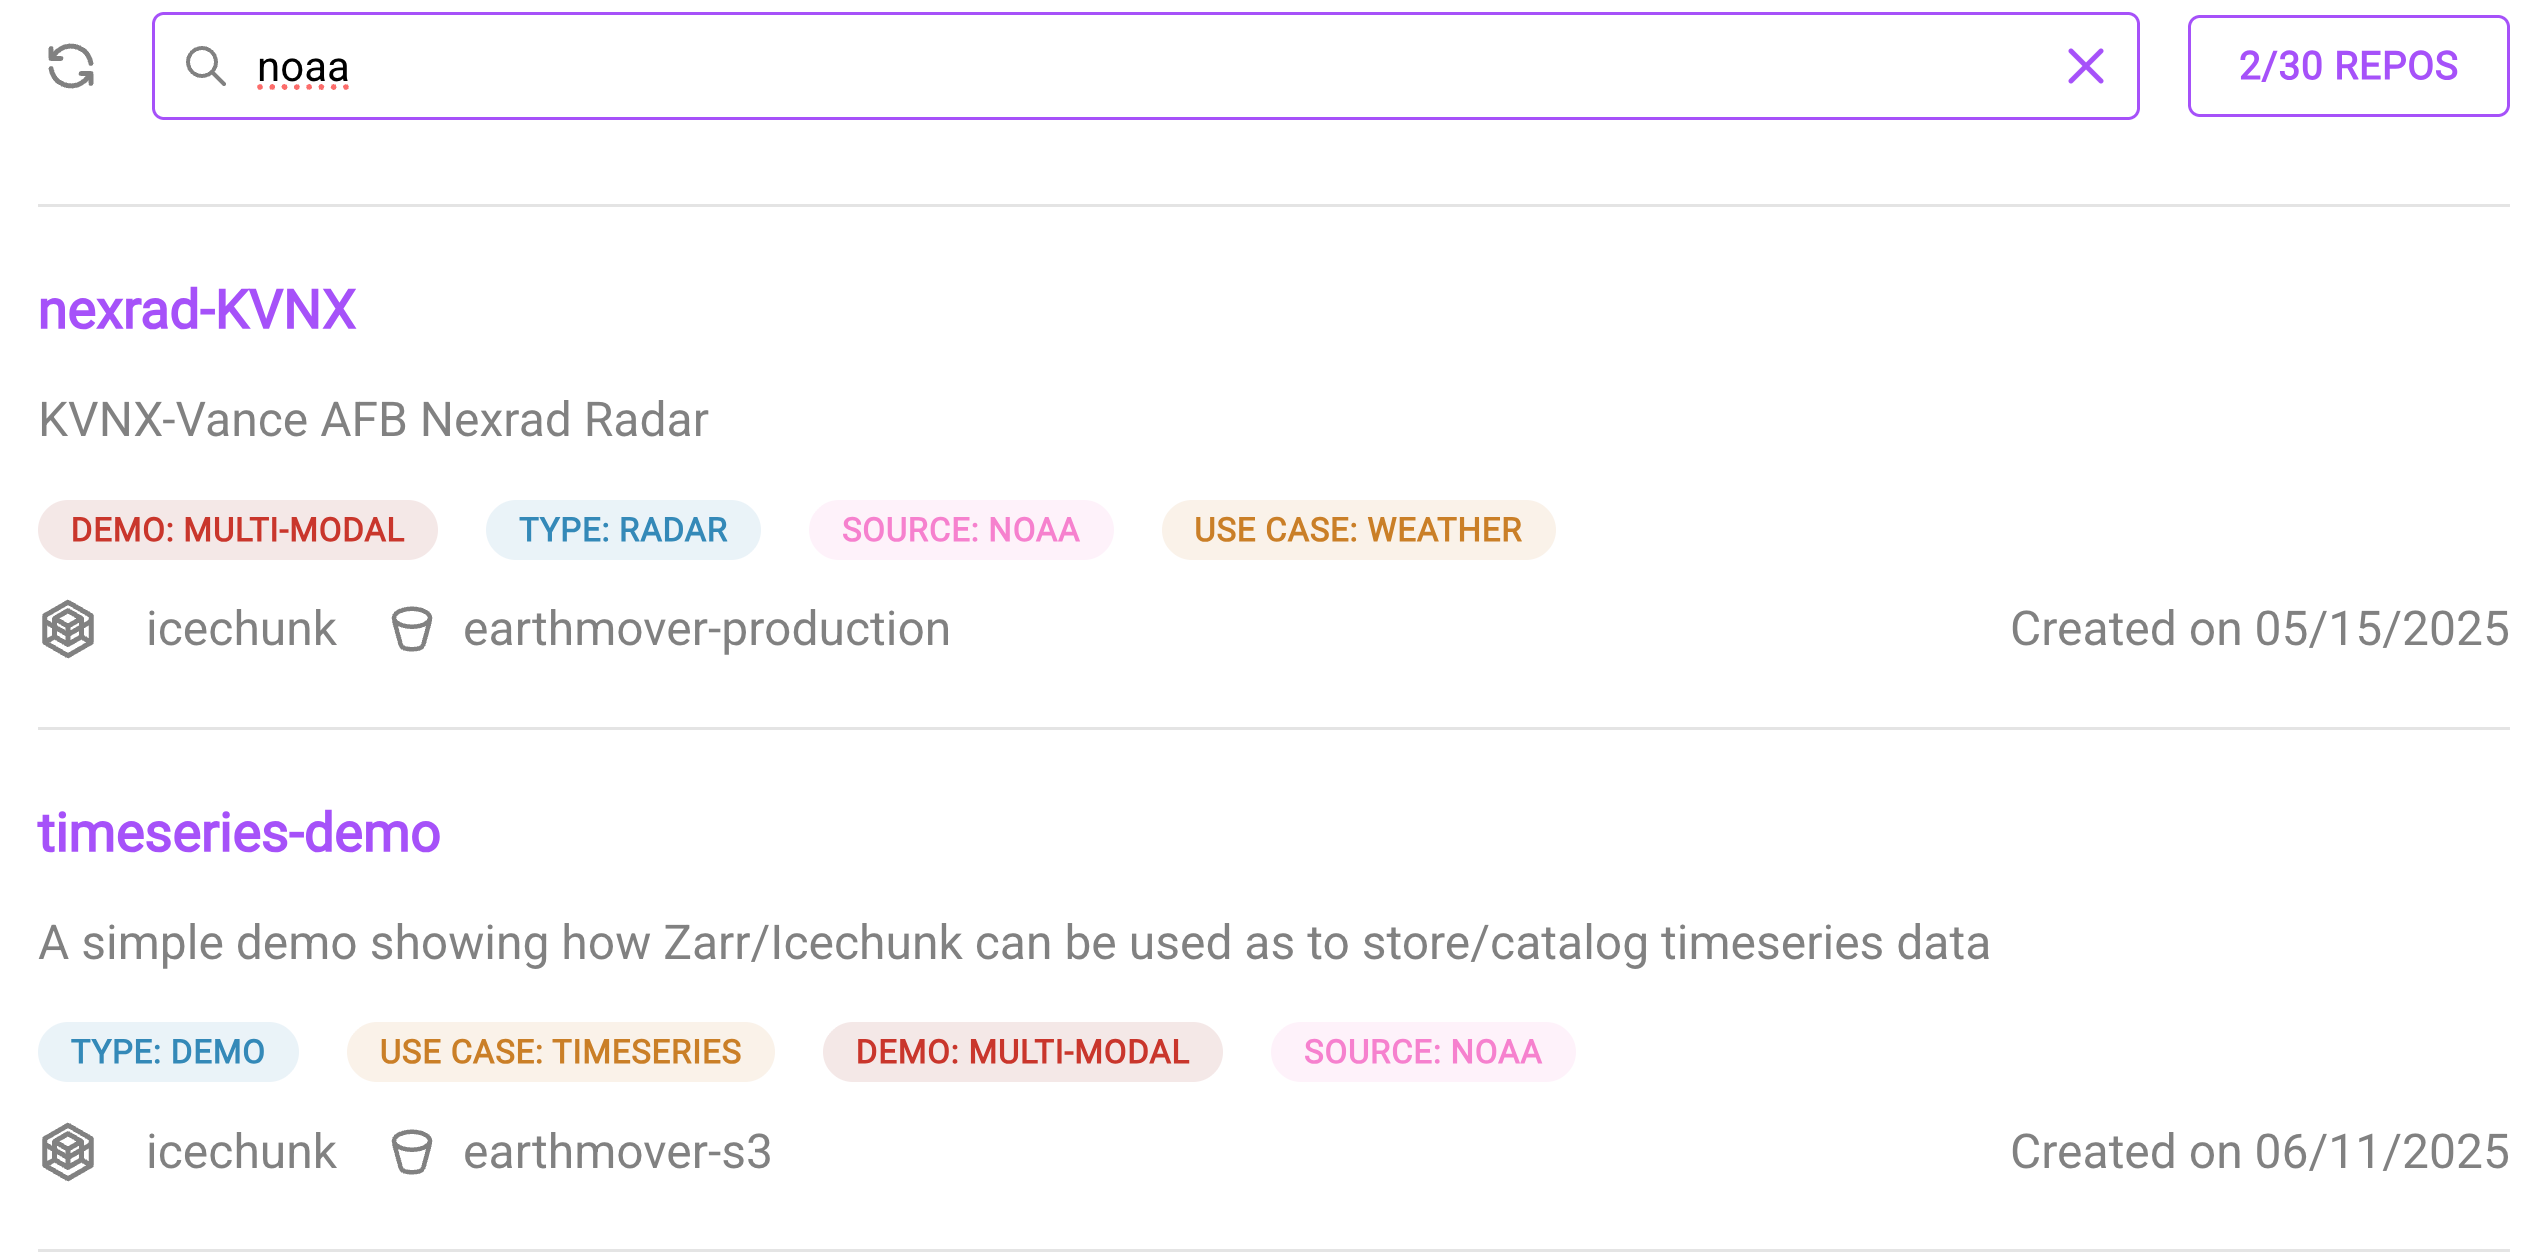Click the refresh repositories icon
Viewport: 2540px width, 1258px height.
tap(71, 67)
